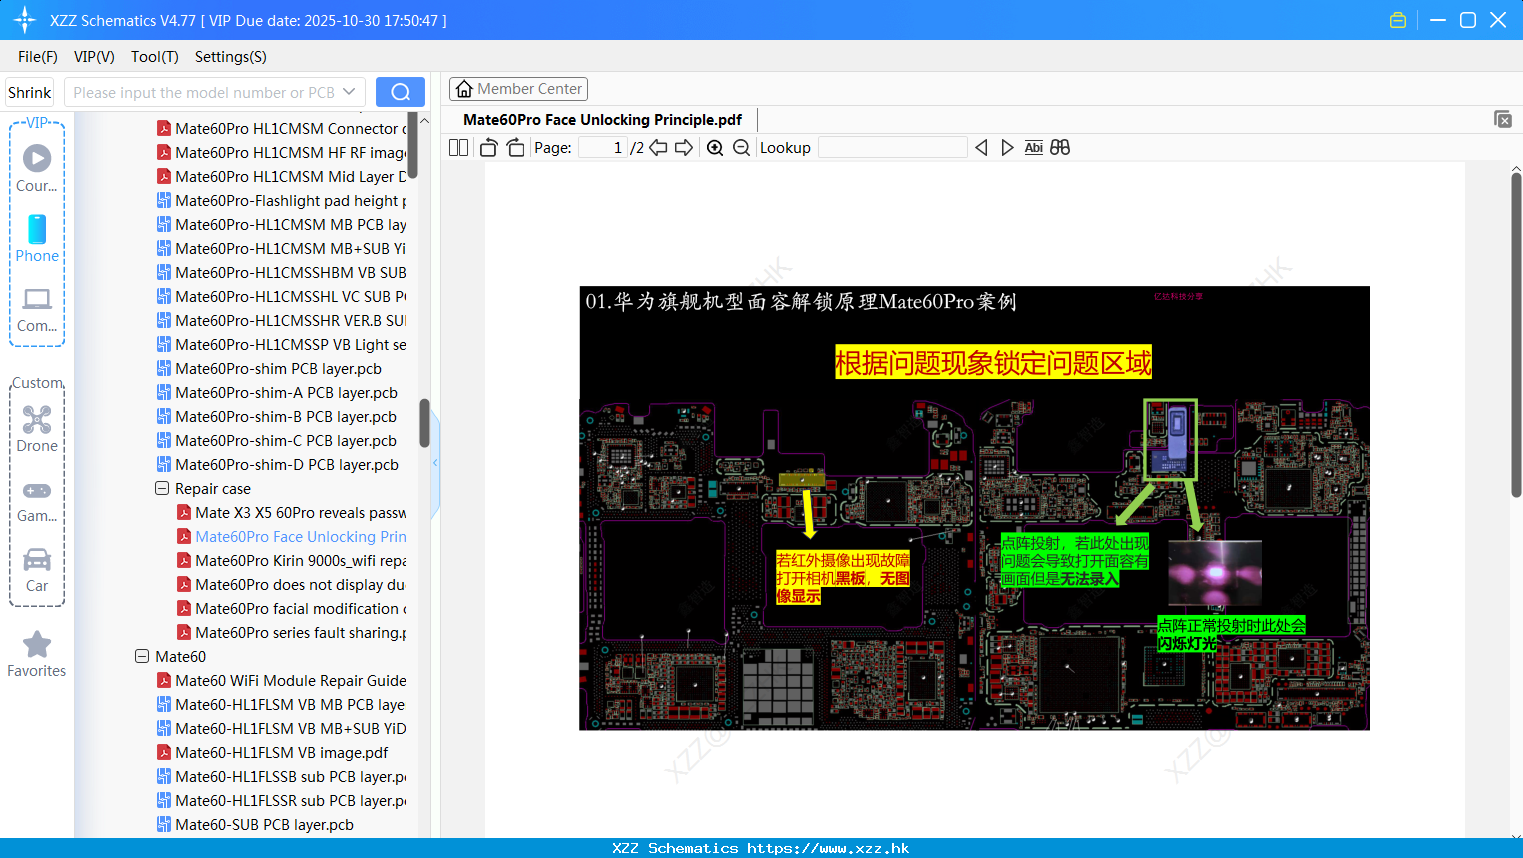Viewport: 1523px width, 858px height.
Task: Open the Settings(S) menu
Action: pyautogui.click(x=231, y=57)
